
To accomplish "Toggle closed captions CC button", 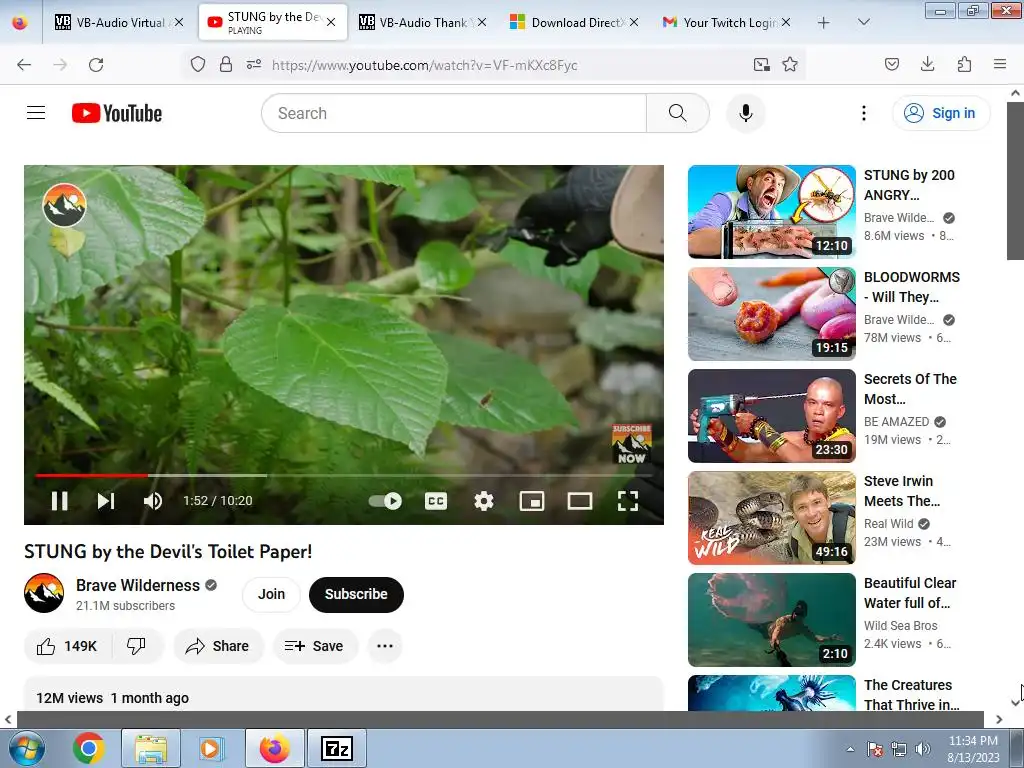I will pos(436,501).
